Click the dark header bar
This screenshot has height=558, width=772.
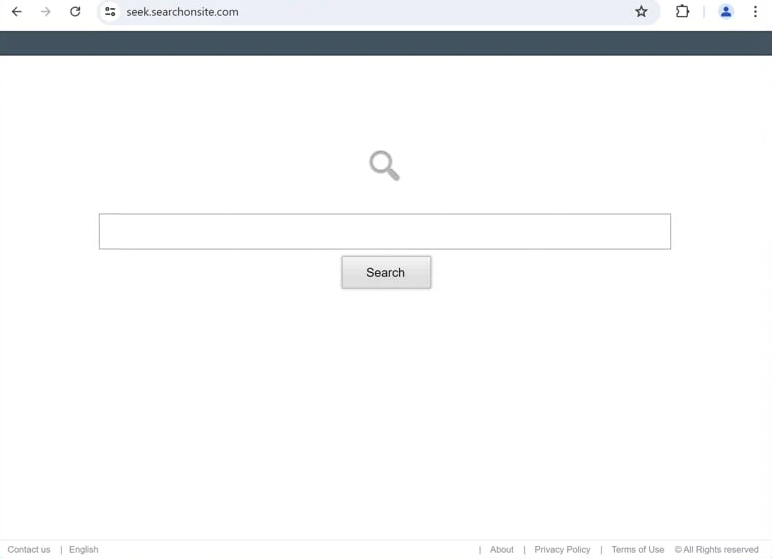point(386,43)
